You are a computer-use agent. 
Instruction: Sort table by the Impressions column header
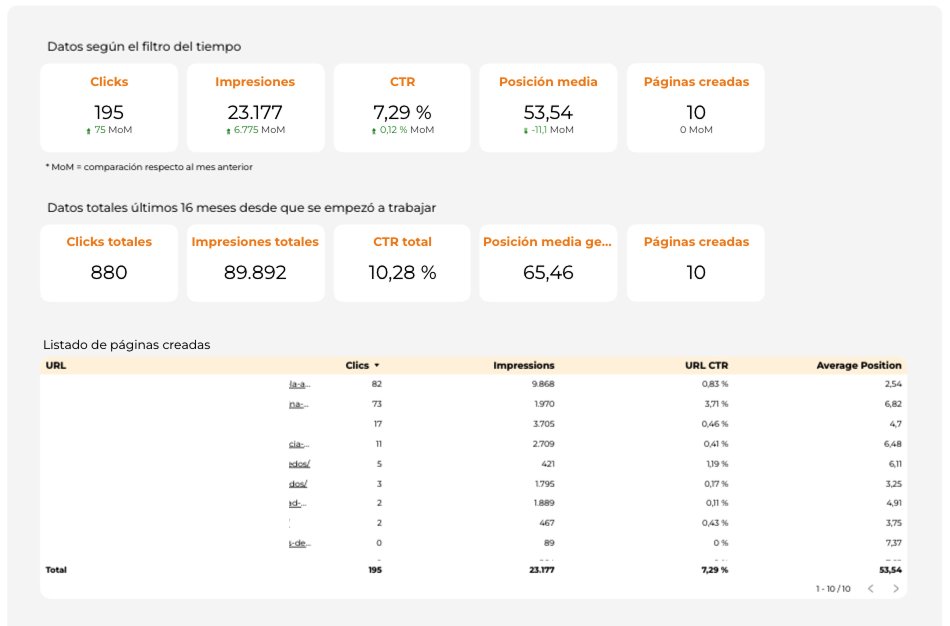[523, 366]
